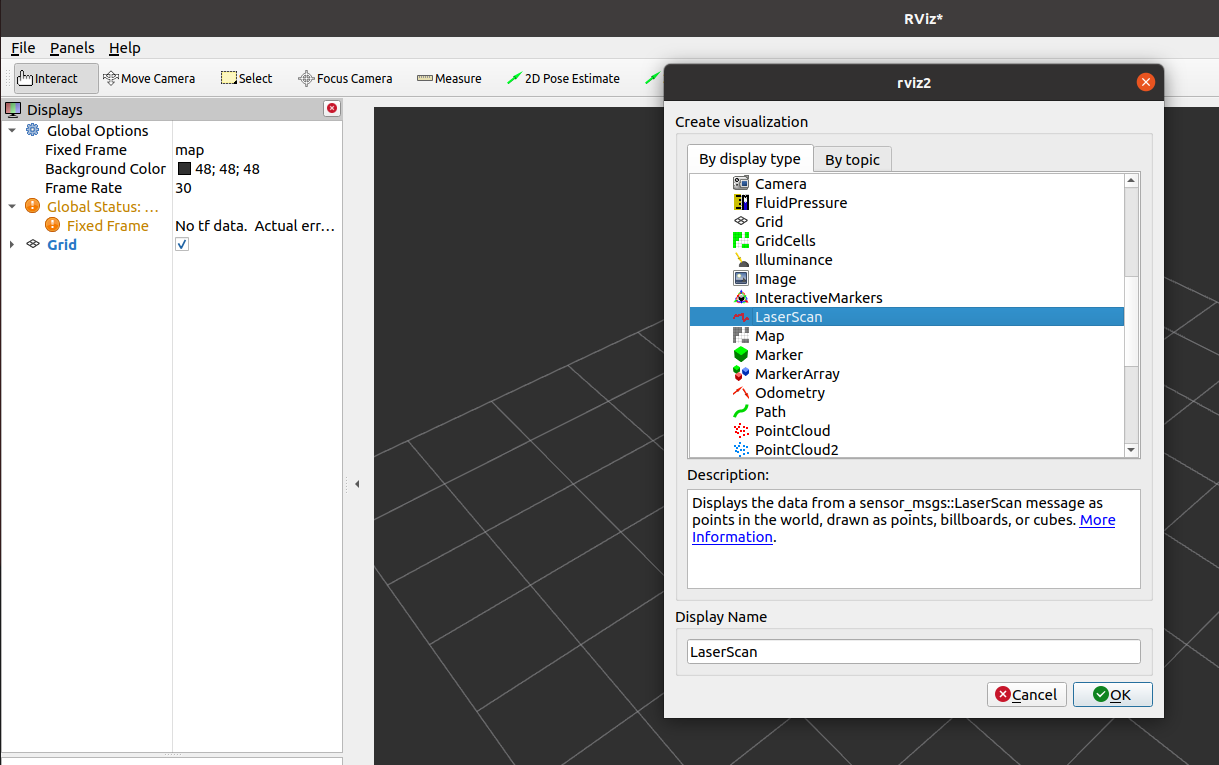Confirm with the OK button
This screenshot has width=1219, height=765.
[x=1112, y=694]
